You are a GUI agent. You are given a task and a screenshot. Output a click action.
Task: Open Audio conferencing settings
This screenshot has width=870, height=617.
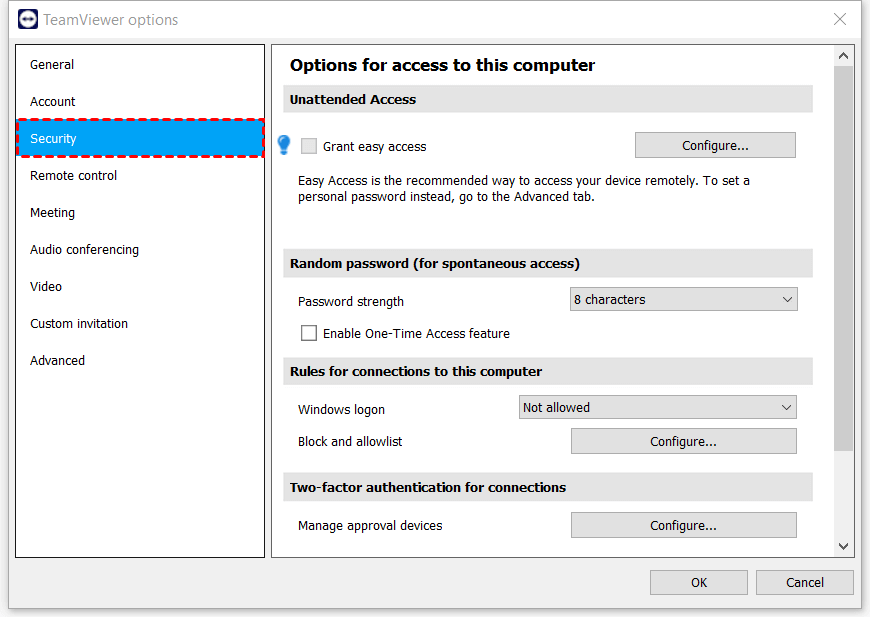[85, 250]
